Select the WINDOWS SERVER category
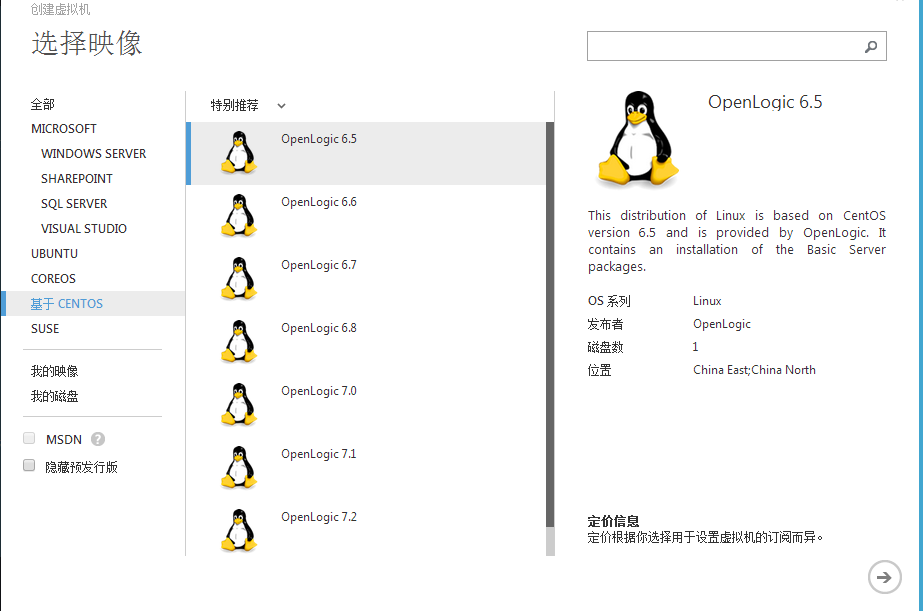923x611 pixels. [94, 154]
